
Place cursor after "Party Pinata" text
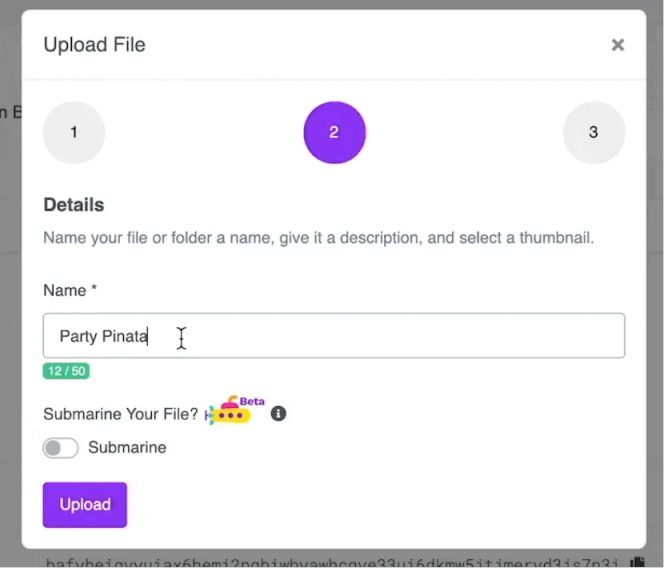tap(148, 336)
